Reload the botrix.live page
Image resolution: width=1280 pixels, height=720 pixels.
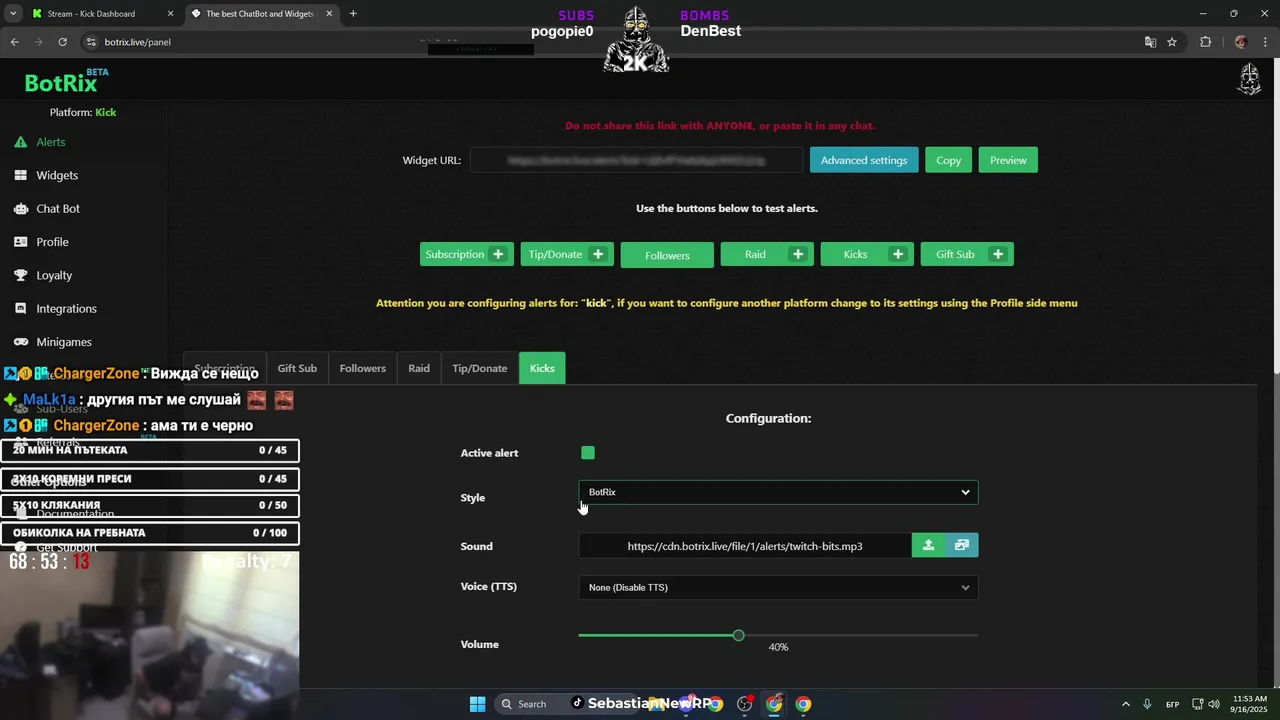pyautogui.click(x=62, y=42)
